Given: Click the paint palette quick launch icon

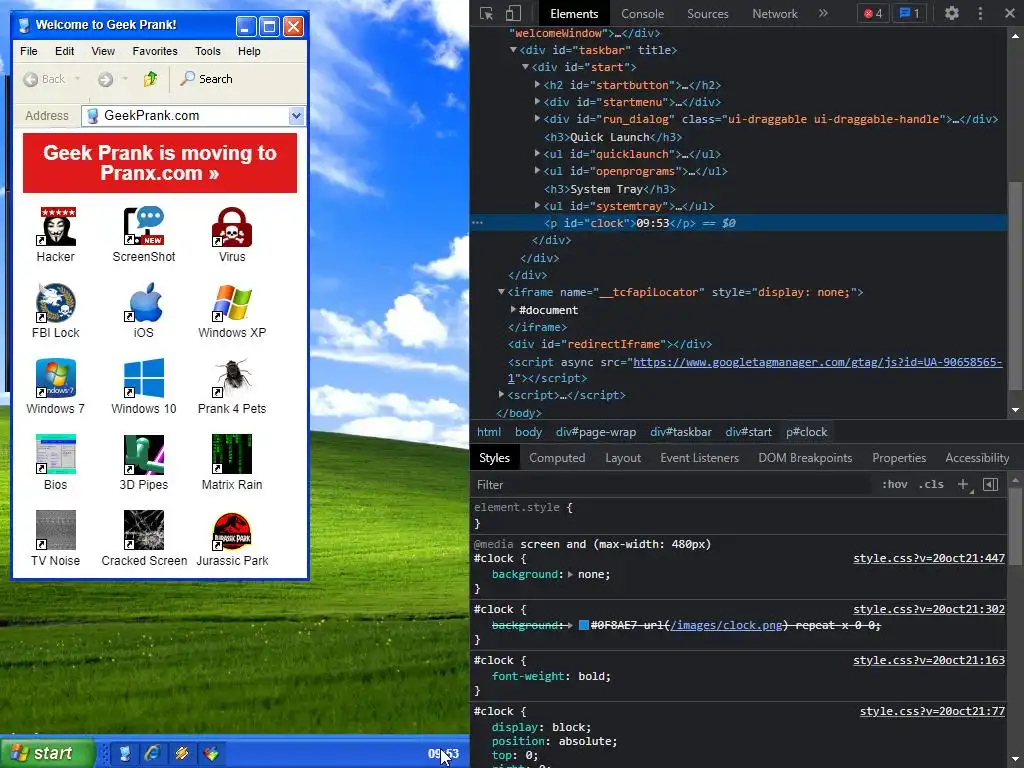Looking at the screenshot, I should click(210, 753).
